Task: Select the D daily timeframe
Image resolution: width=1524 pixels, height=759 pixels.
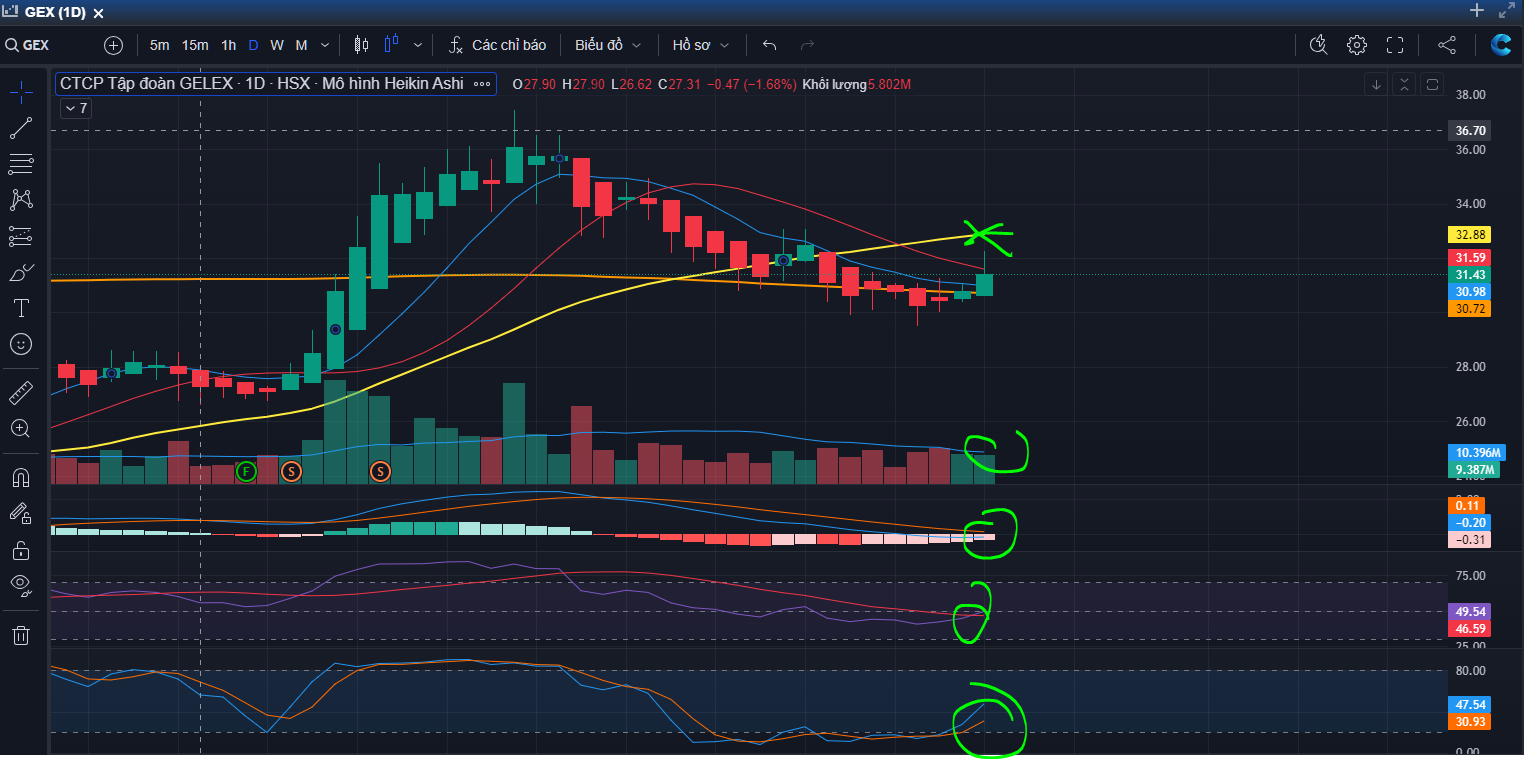Action: tap(253, 45)
